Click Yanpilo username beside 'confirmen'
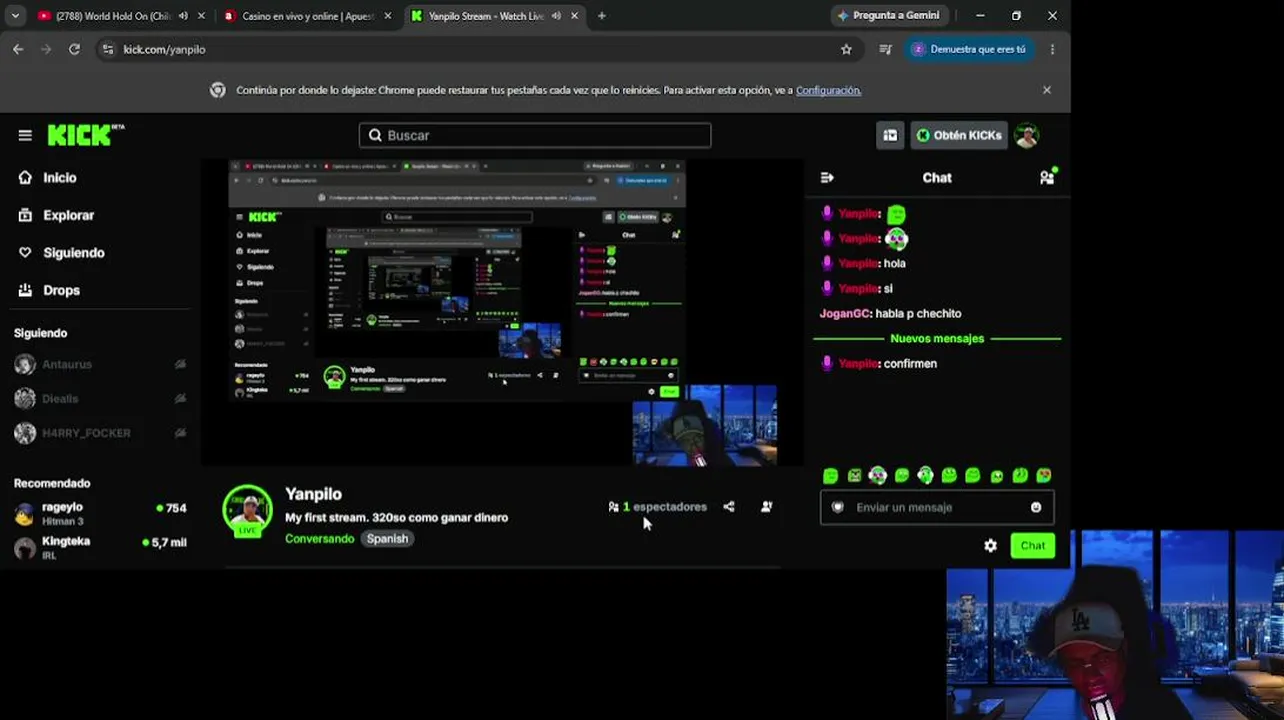The height and width of the screenshot is (720, 1284). [x=859, y=364]
